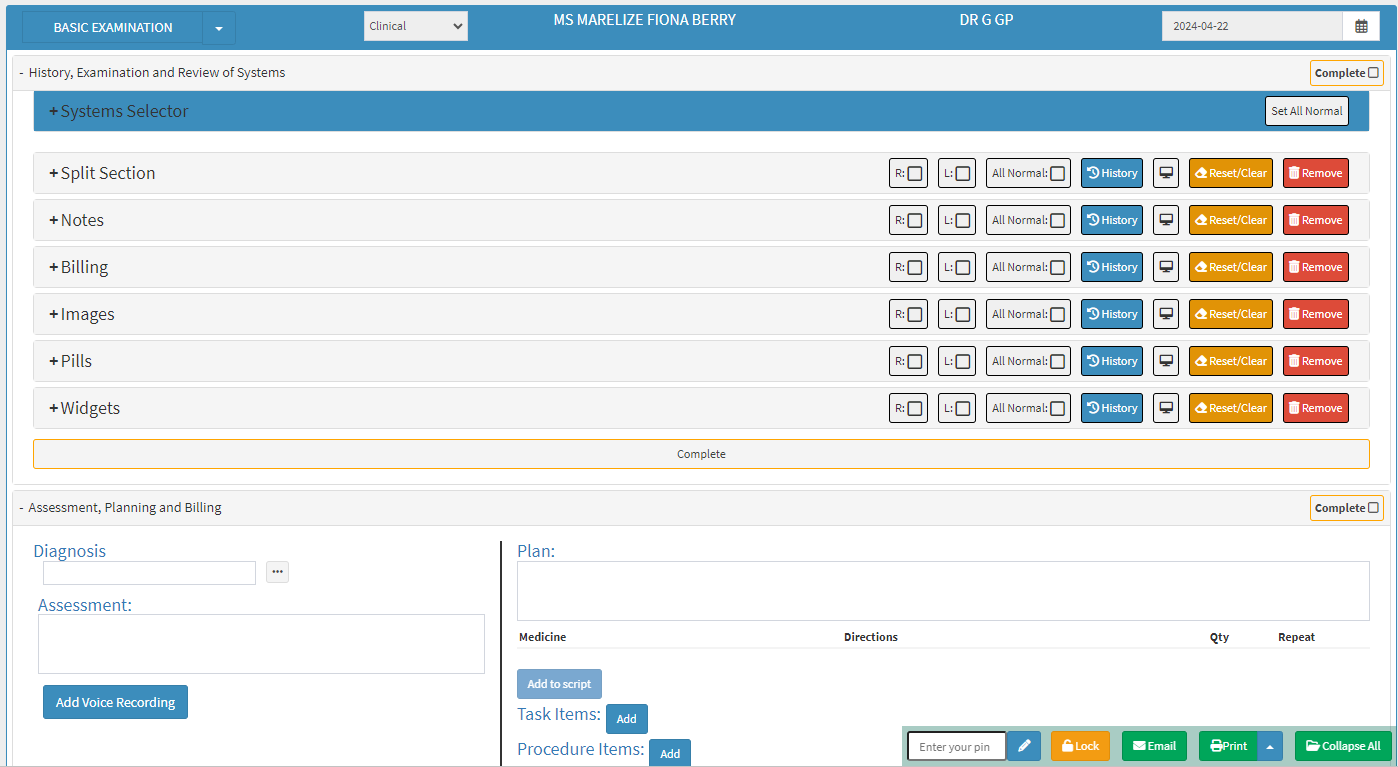Screen dimensions: 1398x767
Task: Click the monitor icon in Pills row
Action: tap(1165, 361)
